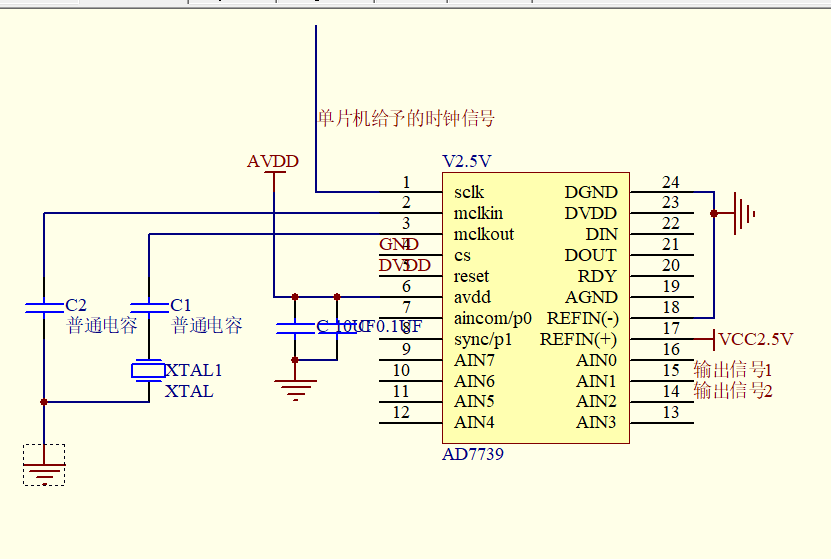Viewport: 831px width, 559px height.
Task: Click the vertical clock wire going to sclk
Action: tap(316, 109)
